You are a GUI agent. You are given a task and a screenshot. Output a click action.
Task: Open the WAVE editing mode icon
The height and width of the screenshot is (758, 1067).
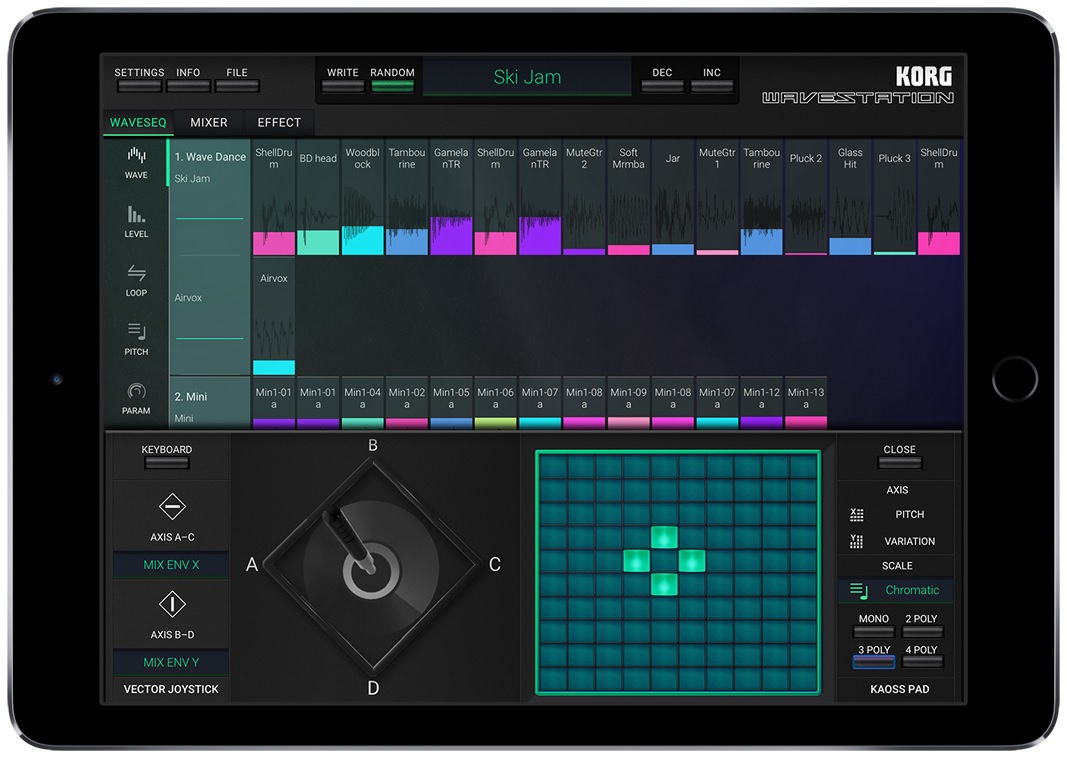pyautogui.click(x=136, y=156)
